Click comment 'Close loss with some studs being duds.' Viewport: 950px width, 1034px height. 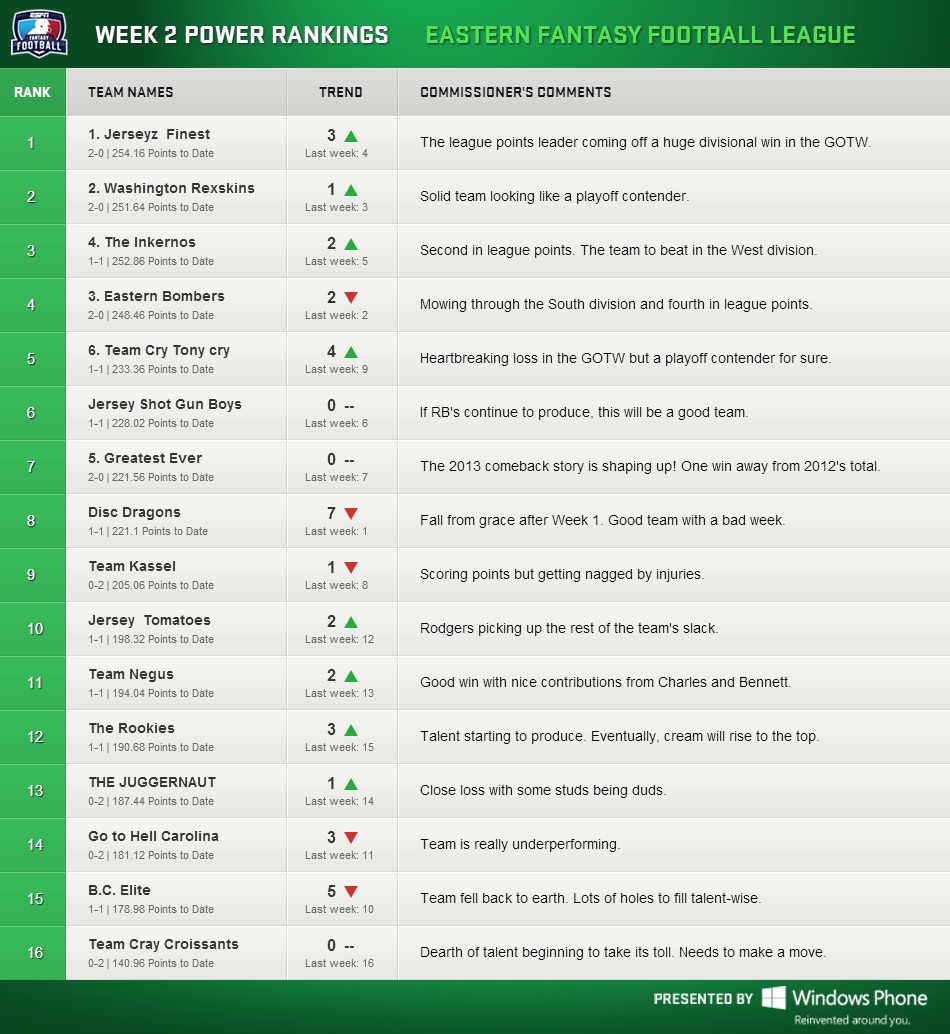point(543,791)
